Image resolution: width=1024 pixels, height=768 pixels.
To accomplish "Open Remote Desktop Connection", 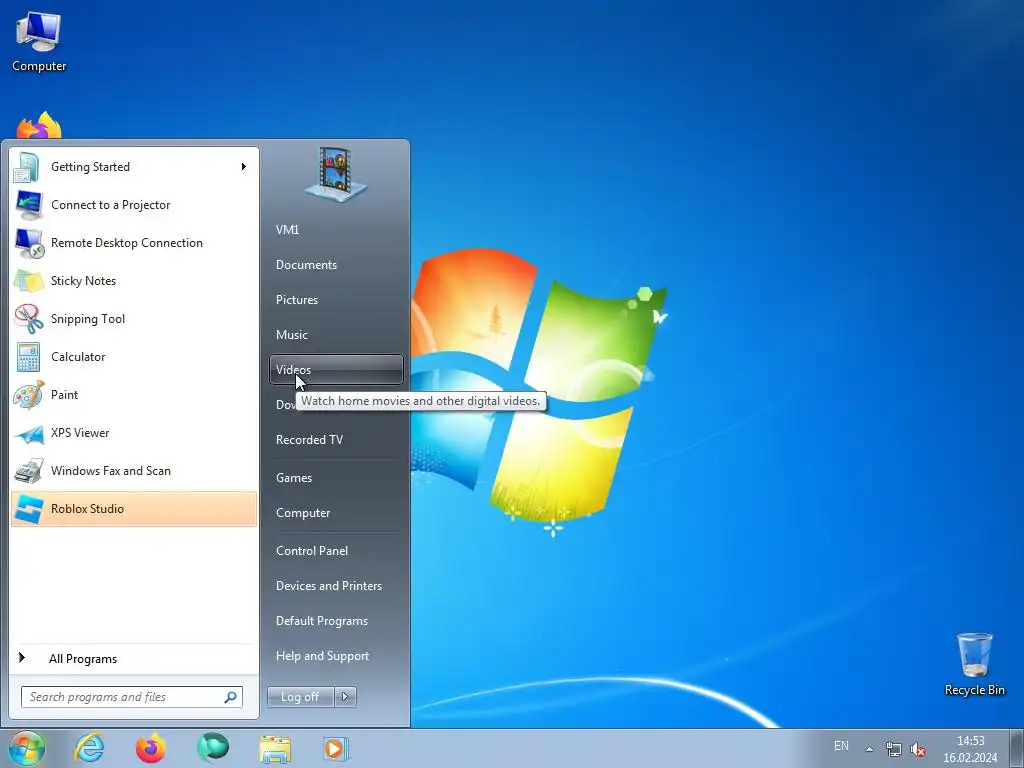I will (134, 243).
